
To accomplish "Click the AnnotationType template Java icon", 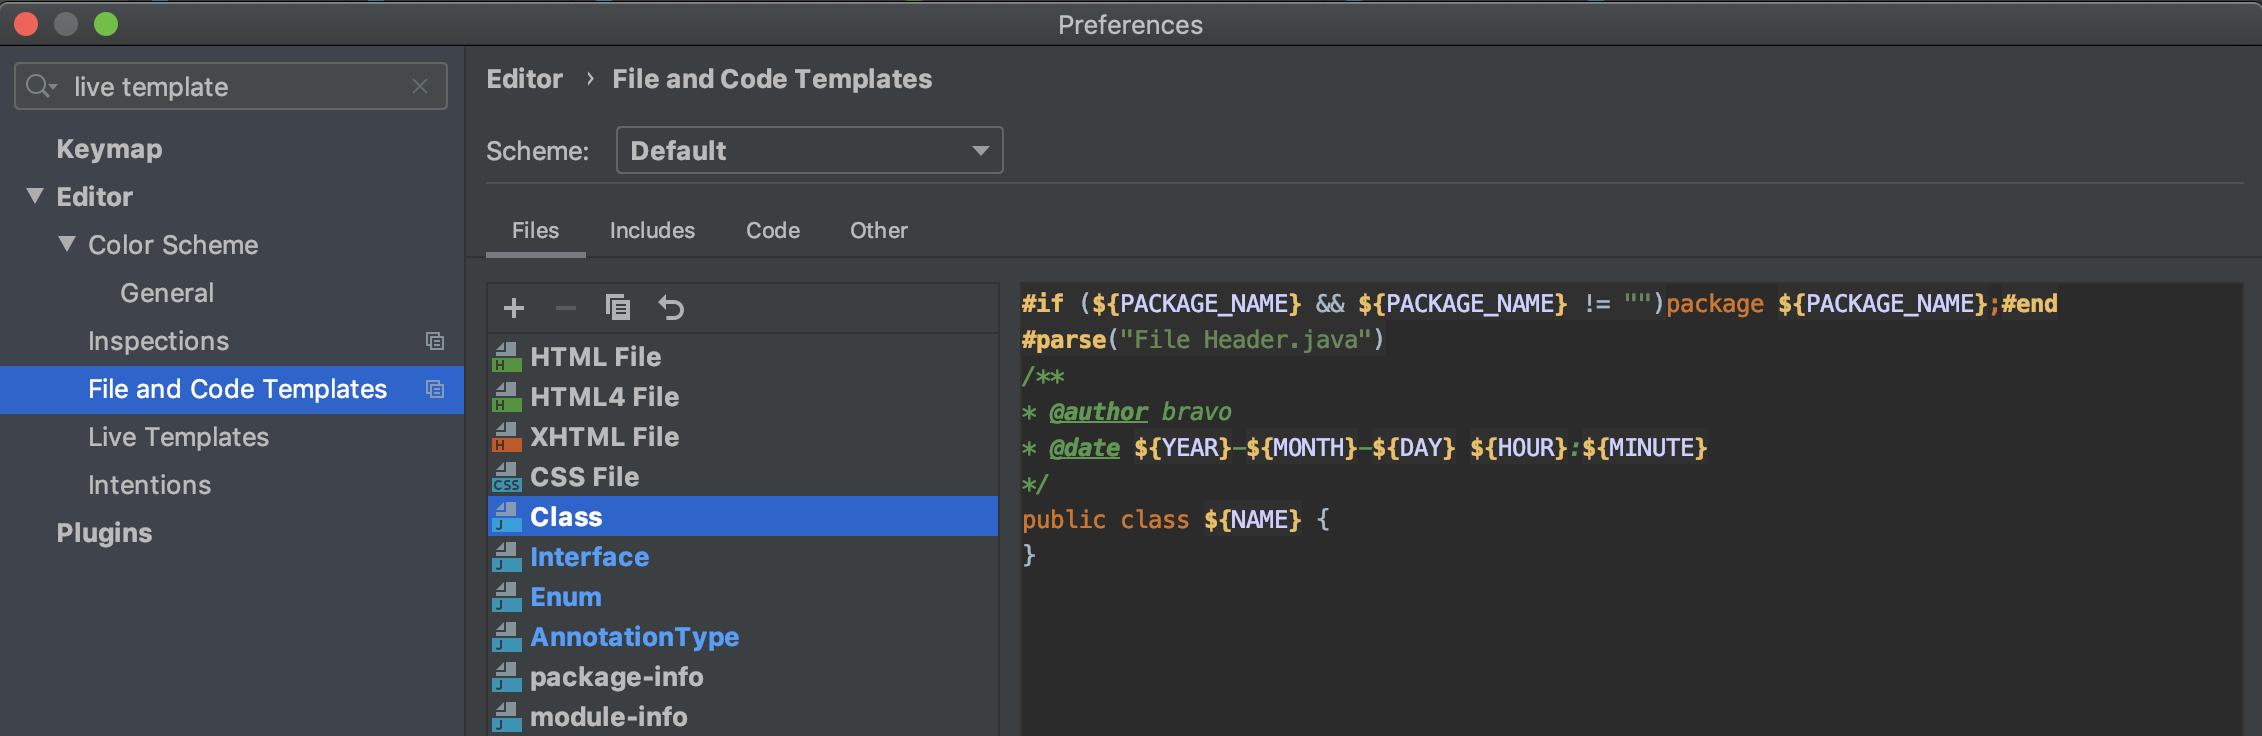I will tap(507, 637).
